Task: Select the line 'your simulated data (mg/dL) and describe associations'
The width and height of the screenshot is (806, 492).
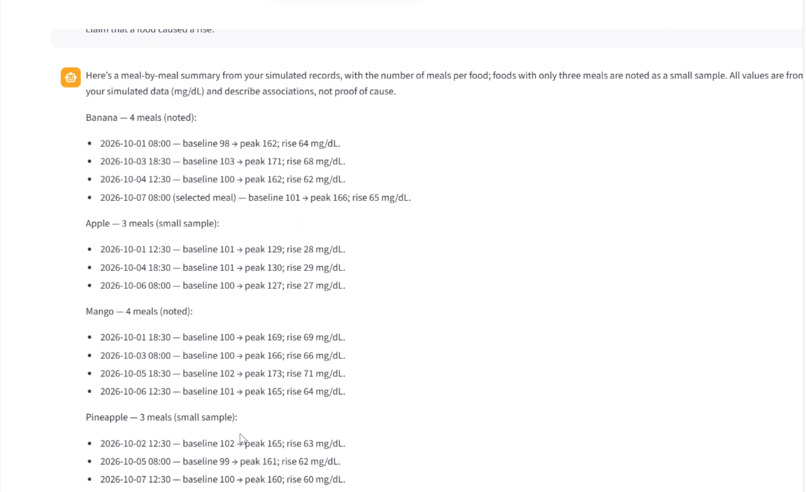Action: point(241,92)
